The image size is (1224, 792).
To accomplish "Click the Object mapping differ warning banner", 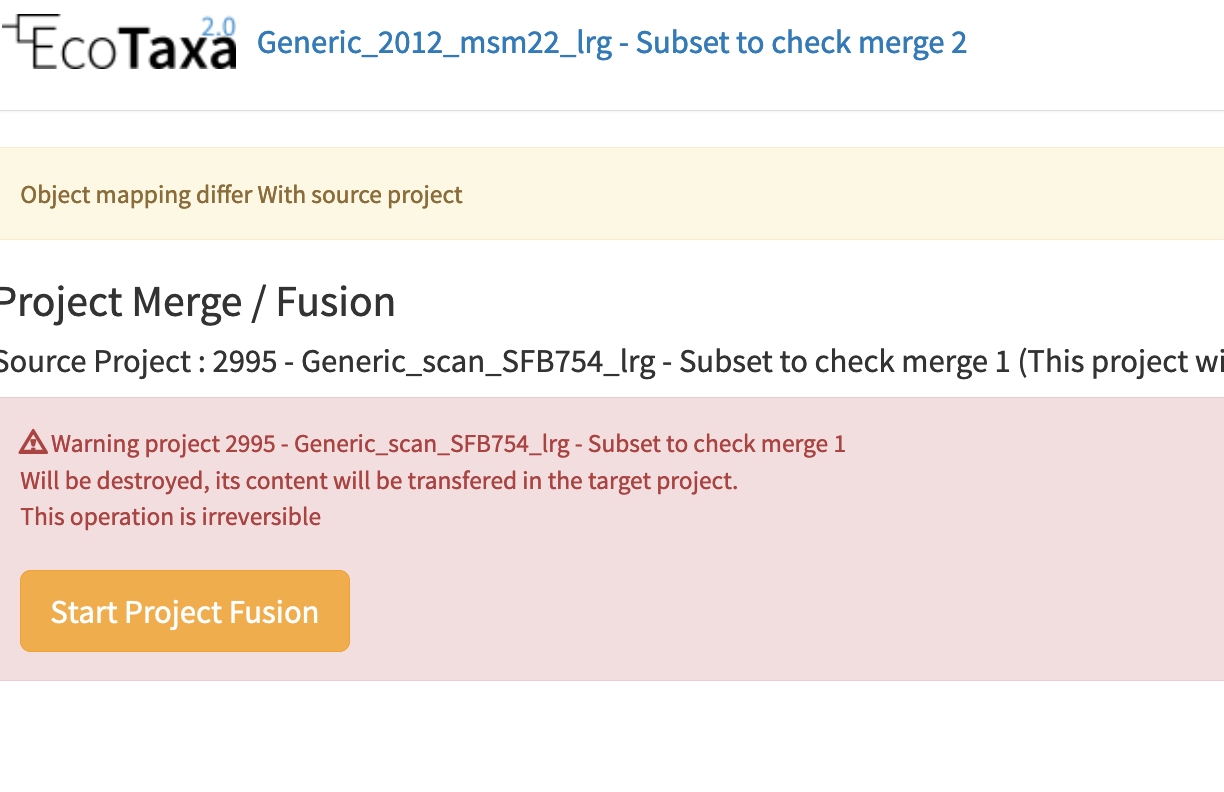I will [241, 194].
